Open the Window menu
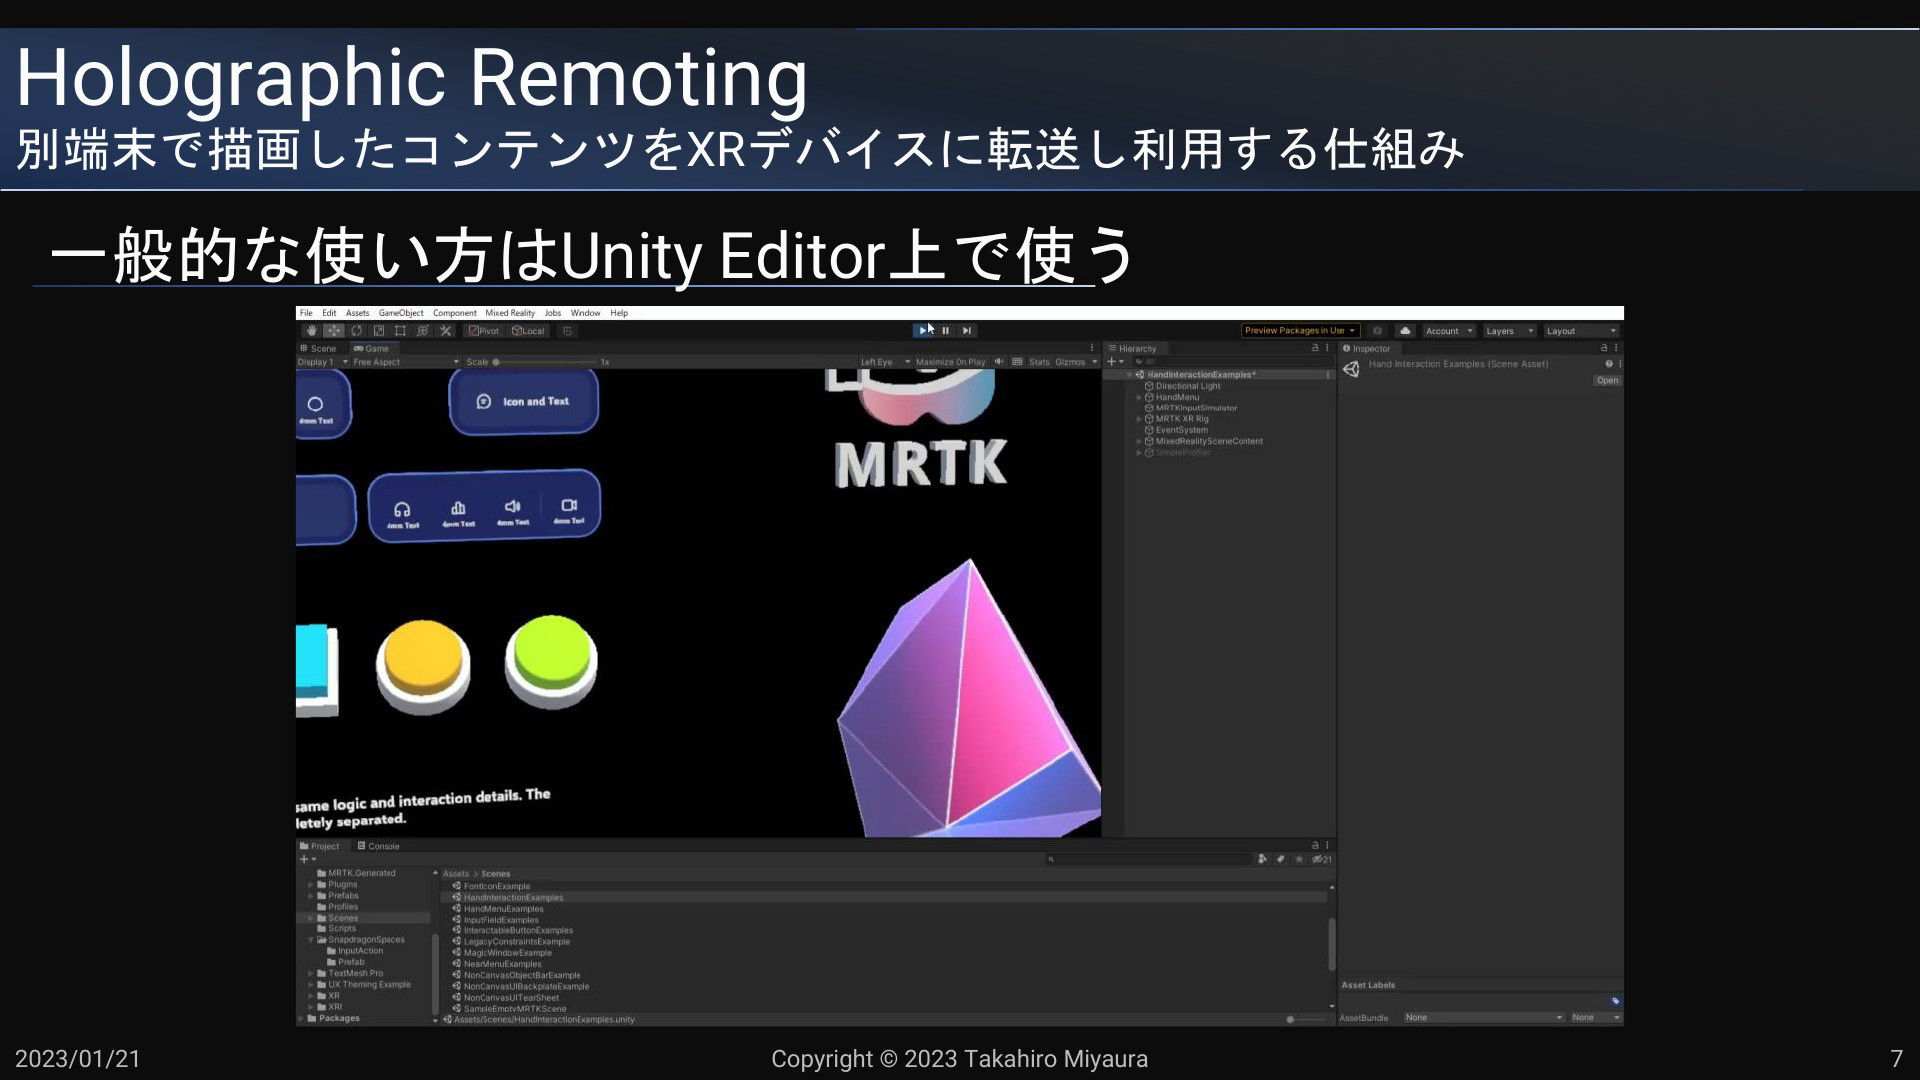 click(x=585, y=313)
